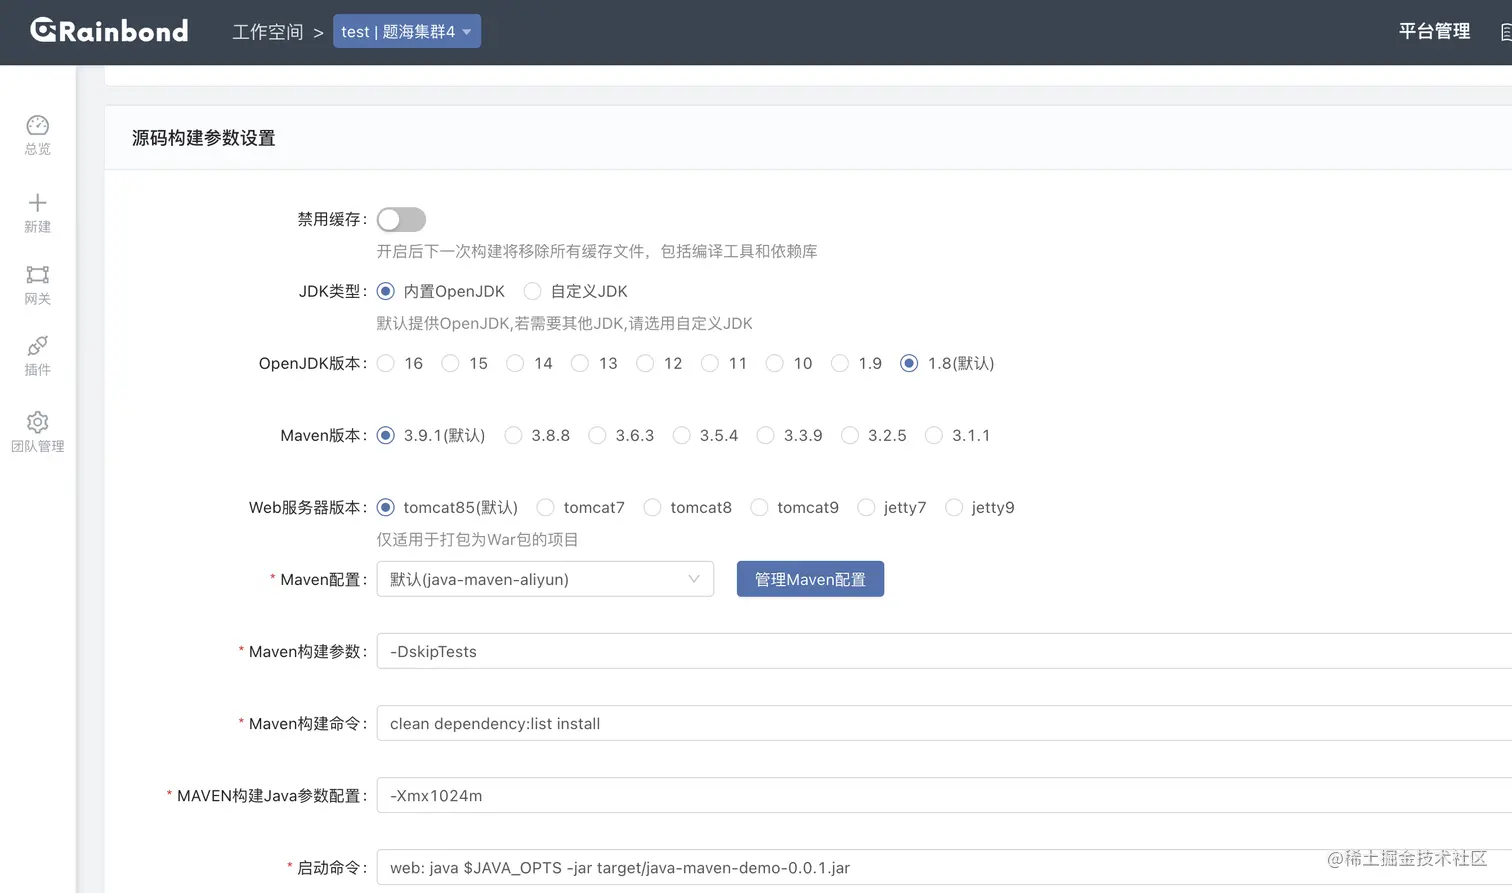Image resolution: width=1512 pixels, height=893 pixels.
Task: Toggle the 禁用缓存 switch
Action: [401, 219]
